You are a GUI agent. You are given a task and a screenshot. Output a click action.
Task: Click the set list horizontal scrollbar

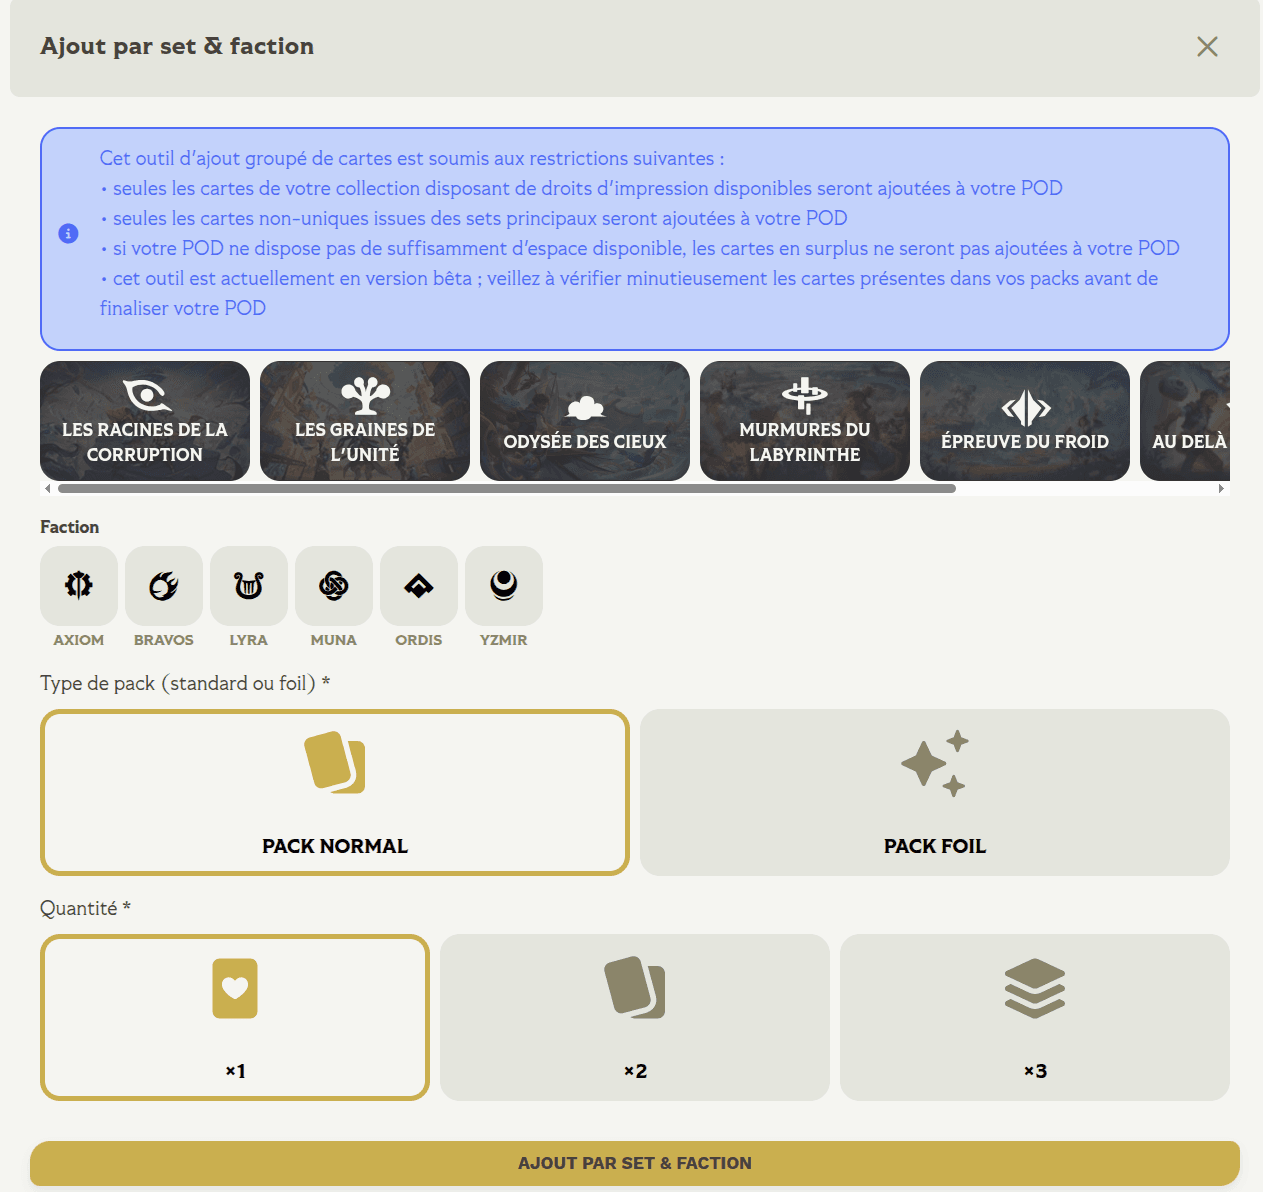[x=507, y=489]
